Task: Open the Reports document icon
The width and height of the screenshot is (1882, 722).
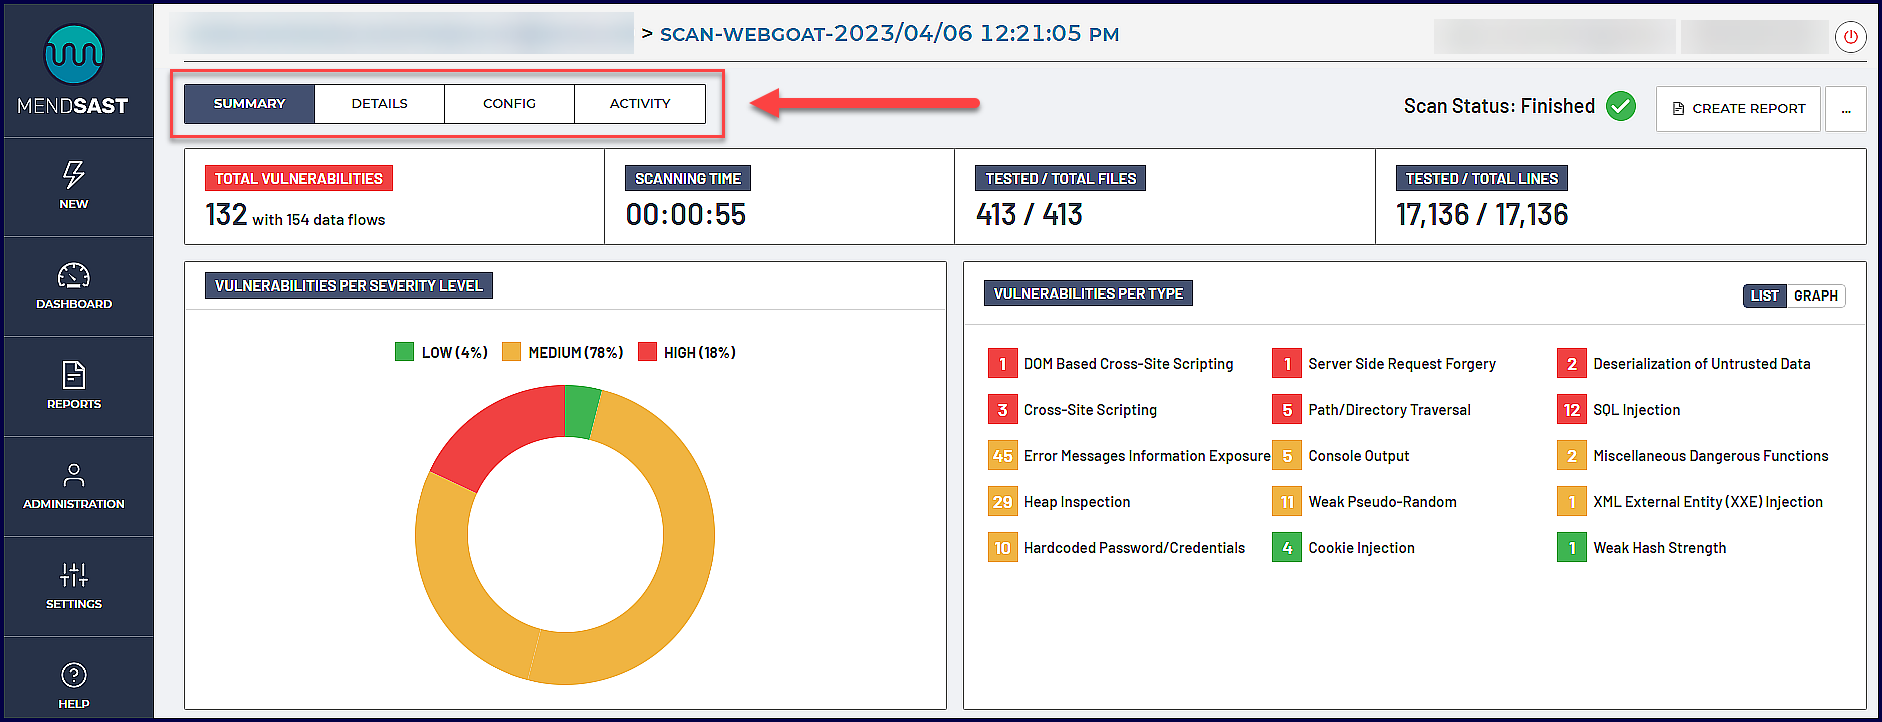Action: point(73,375)
